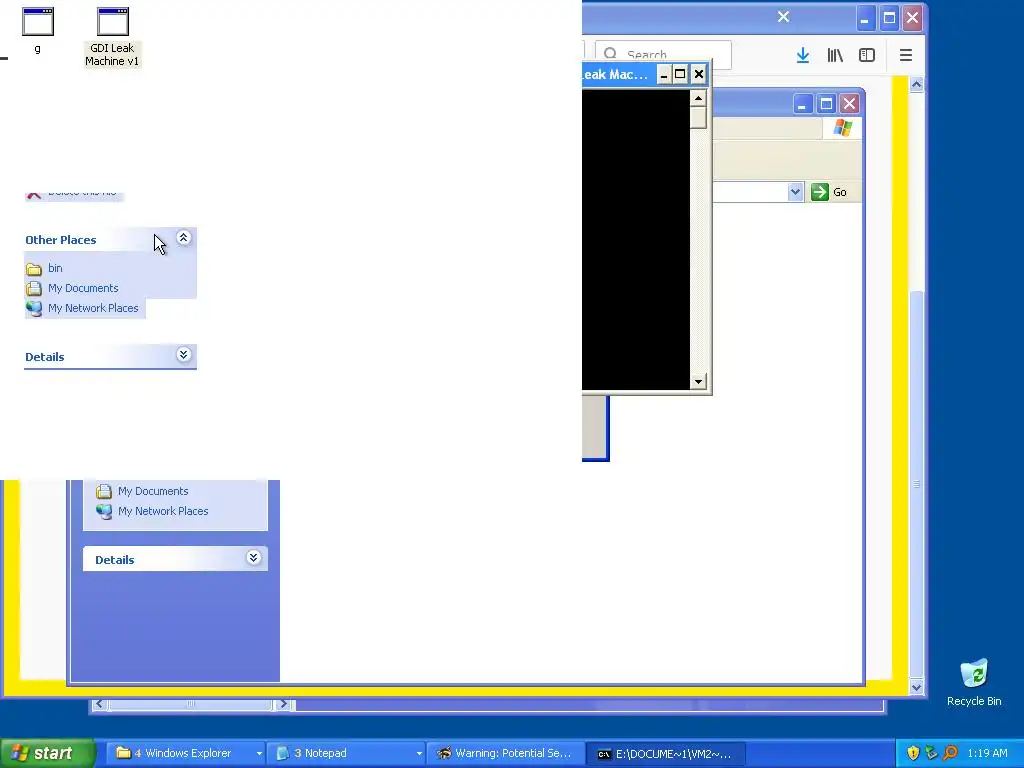This screenshot has height=768, width=1024.
Task: Open the 'g' desktop shortcut icon
Action: (38, 22)
